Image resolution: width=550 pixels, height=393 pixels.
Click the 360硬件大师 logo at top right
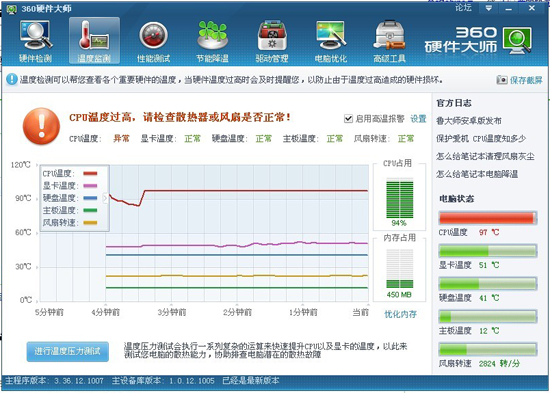point(478,40)
